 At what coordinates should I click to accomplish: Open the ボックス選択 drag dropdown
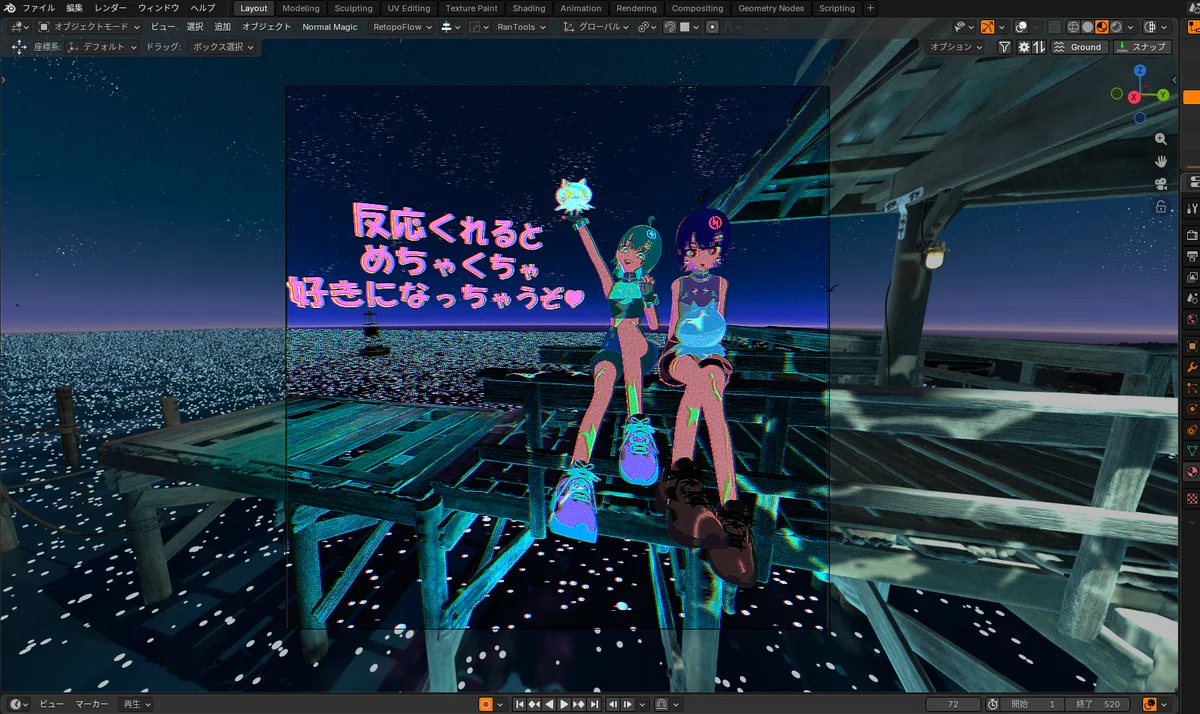point(223,47)
